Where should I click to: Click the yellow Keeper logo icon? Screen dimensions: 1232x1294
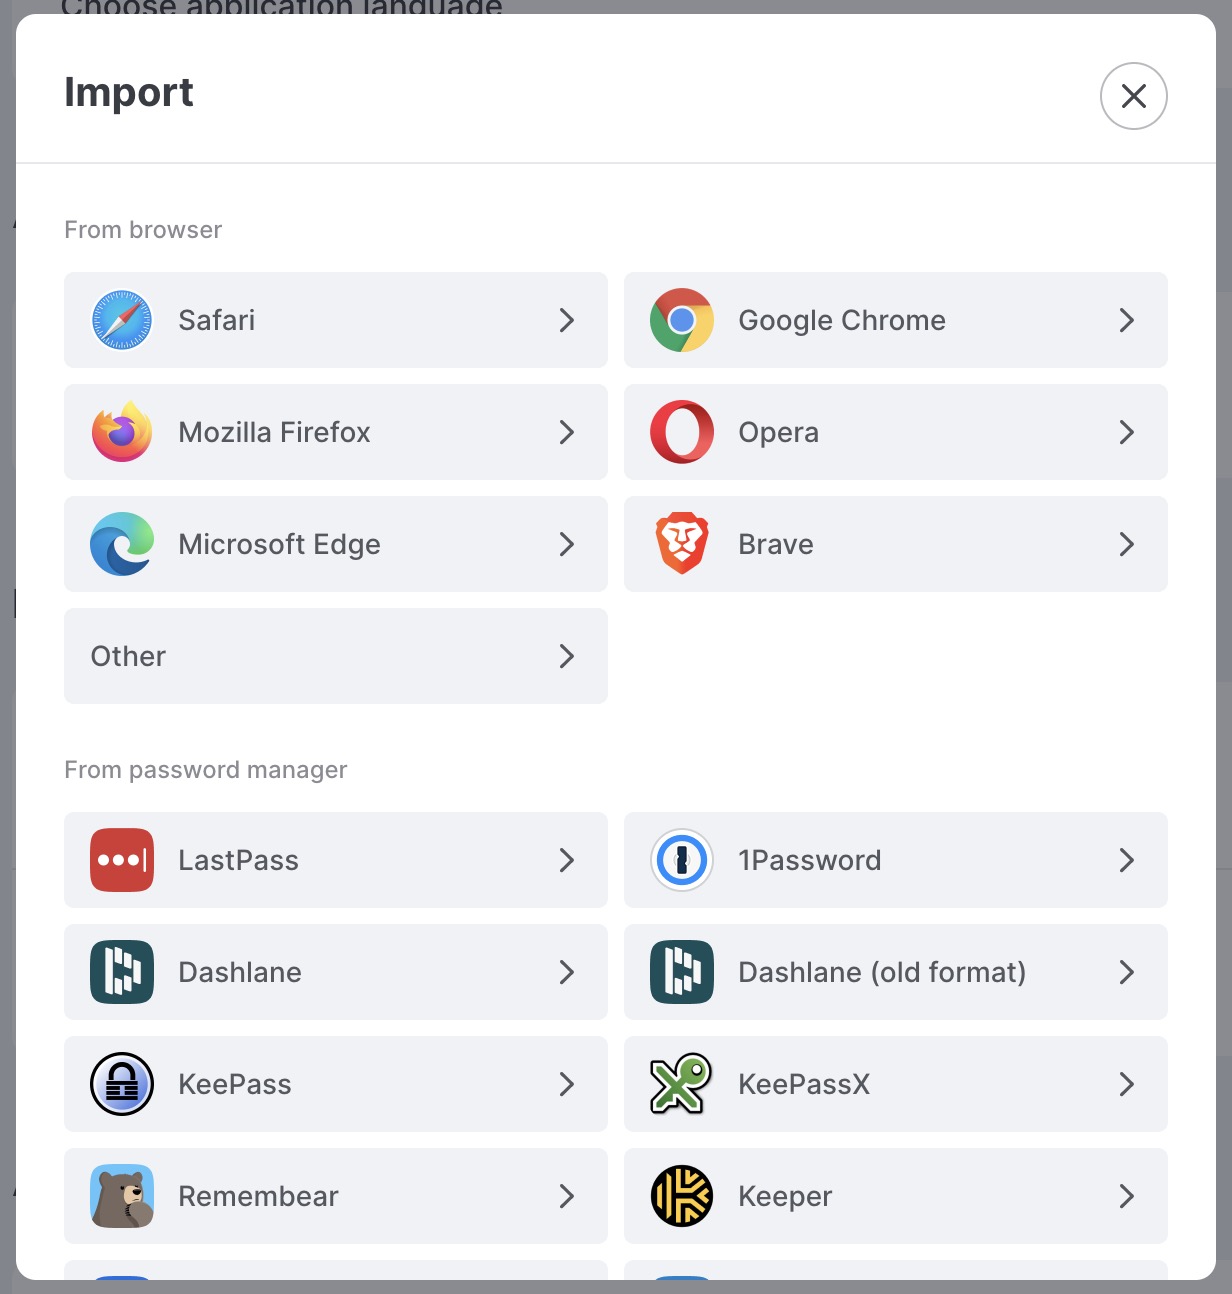point(682,1196)
